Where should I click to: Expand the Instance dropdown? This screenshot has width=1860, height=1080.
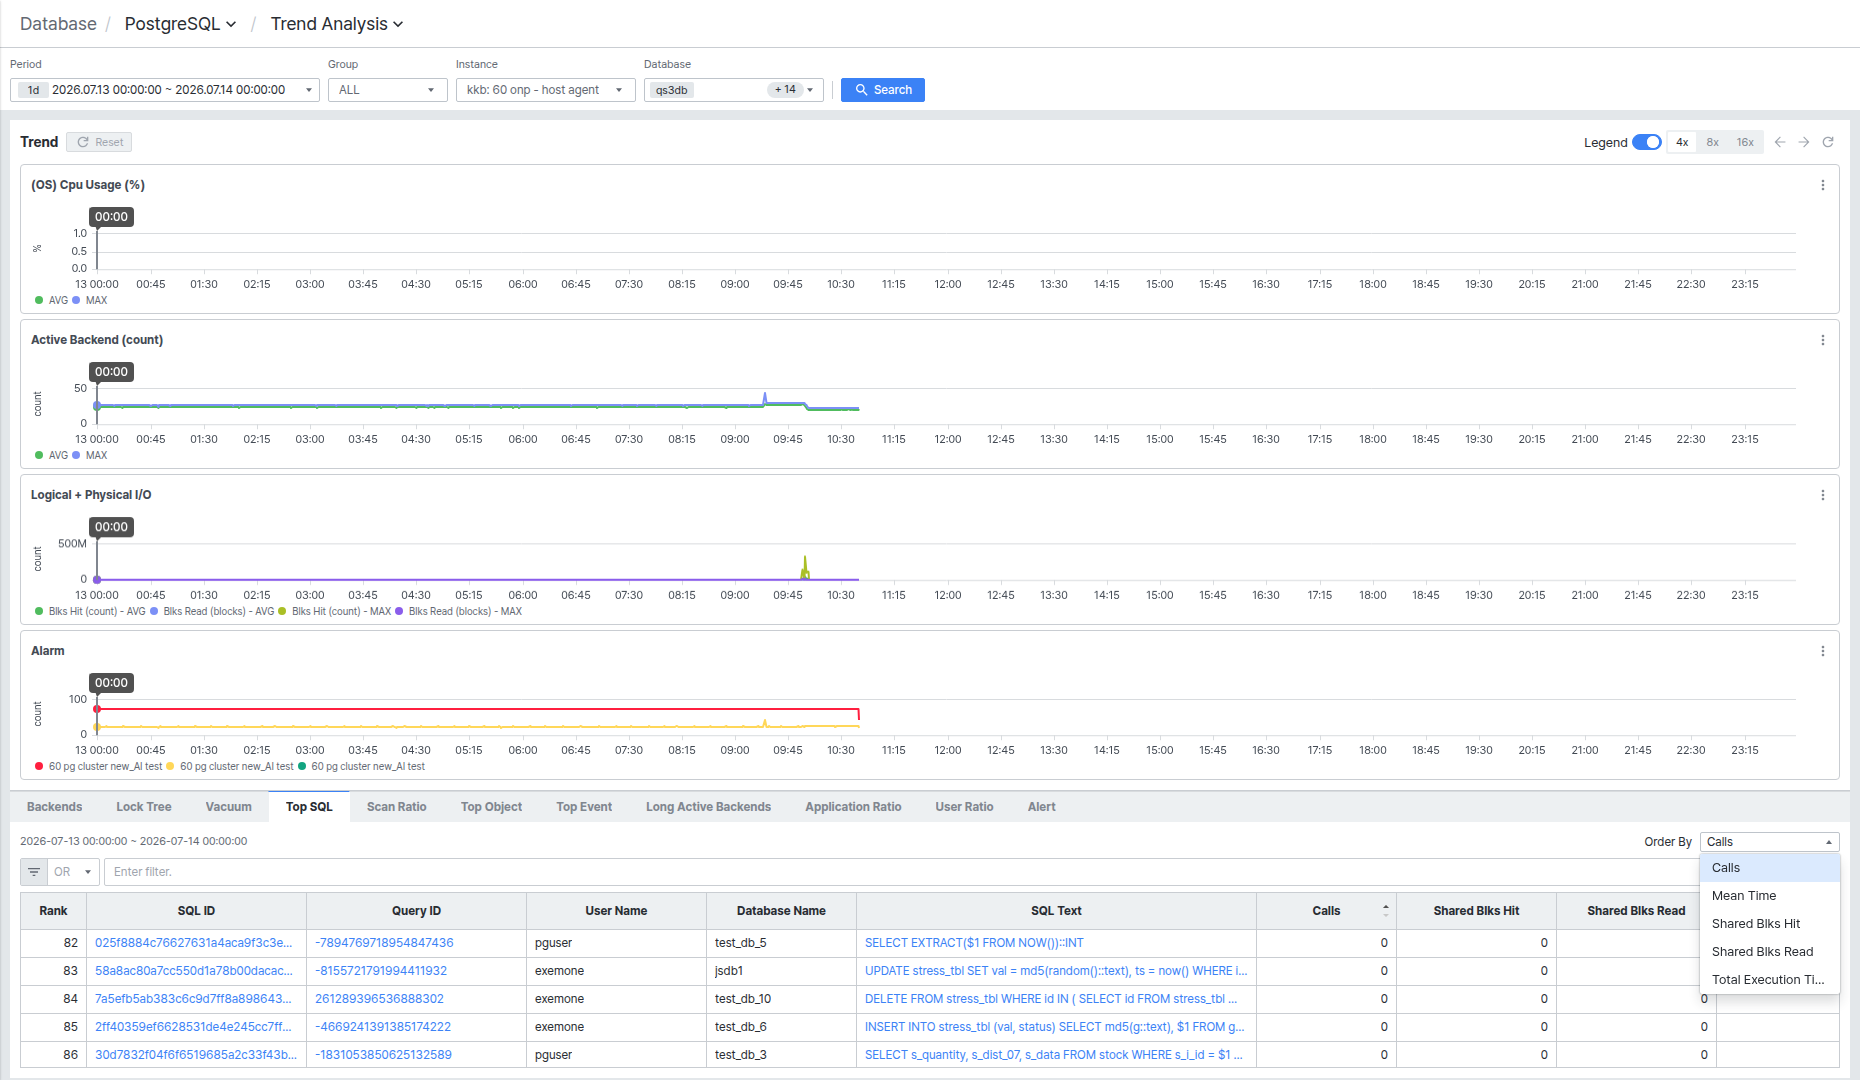(545, 90)
